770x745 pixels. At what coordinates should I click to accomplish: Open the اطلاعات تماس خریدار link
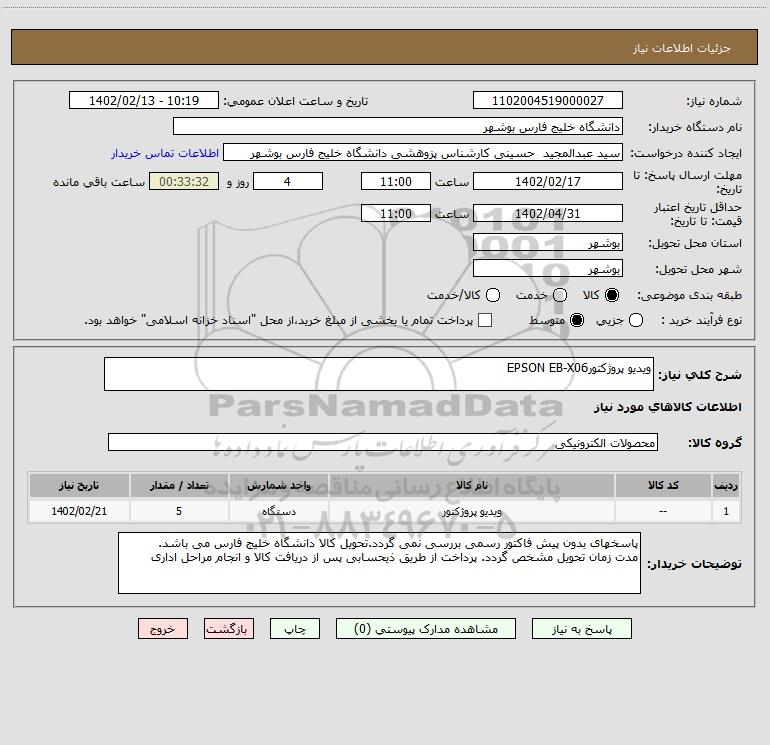pyautogui.click(x=165, y=153)
